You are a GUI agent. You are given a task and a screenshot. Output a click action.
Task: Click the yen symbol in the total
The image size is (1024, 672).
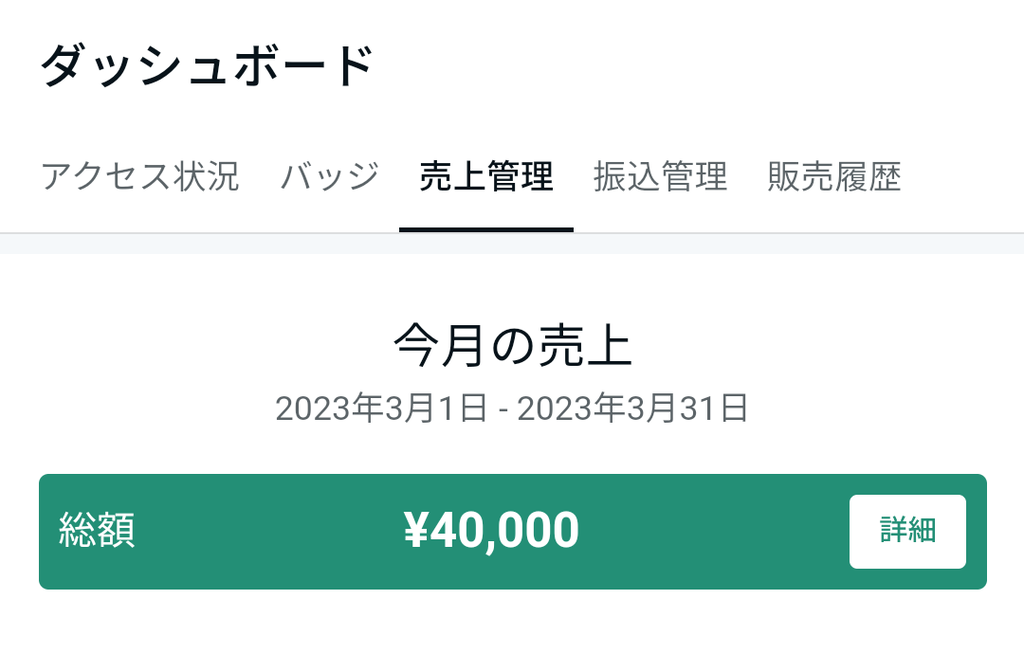pyautogui.click(x=415, y=530)
